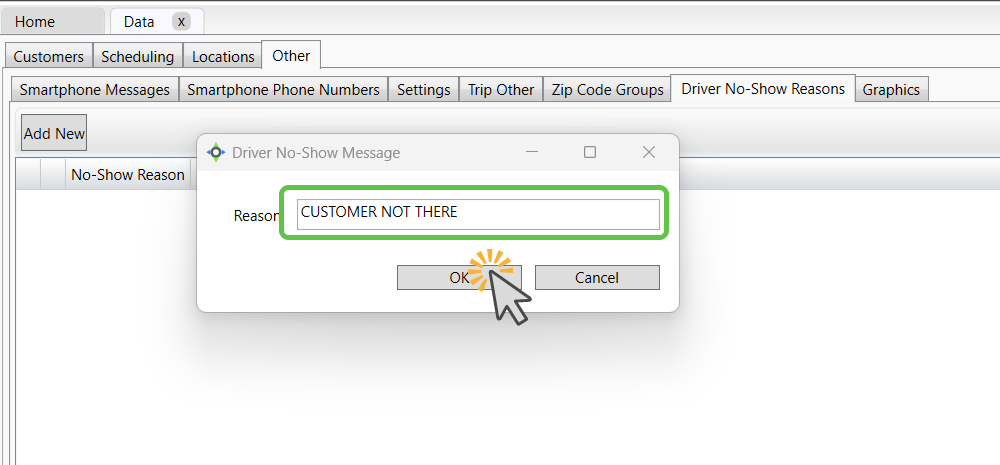Open the Scheduling tab
This screenshot has width=1000, height=465.
coord(138,56)
